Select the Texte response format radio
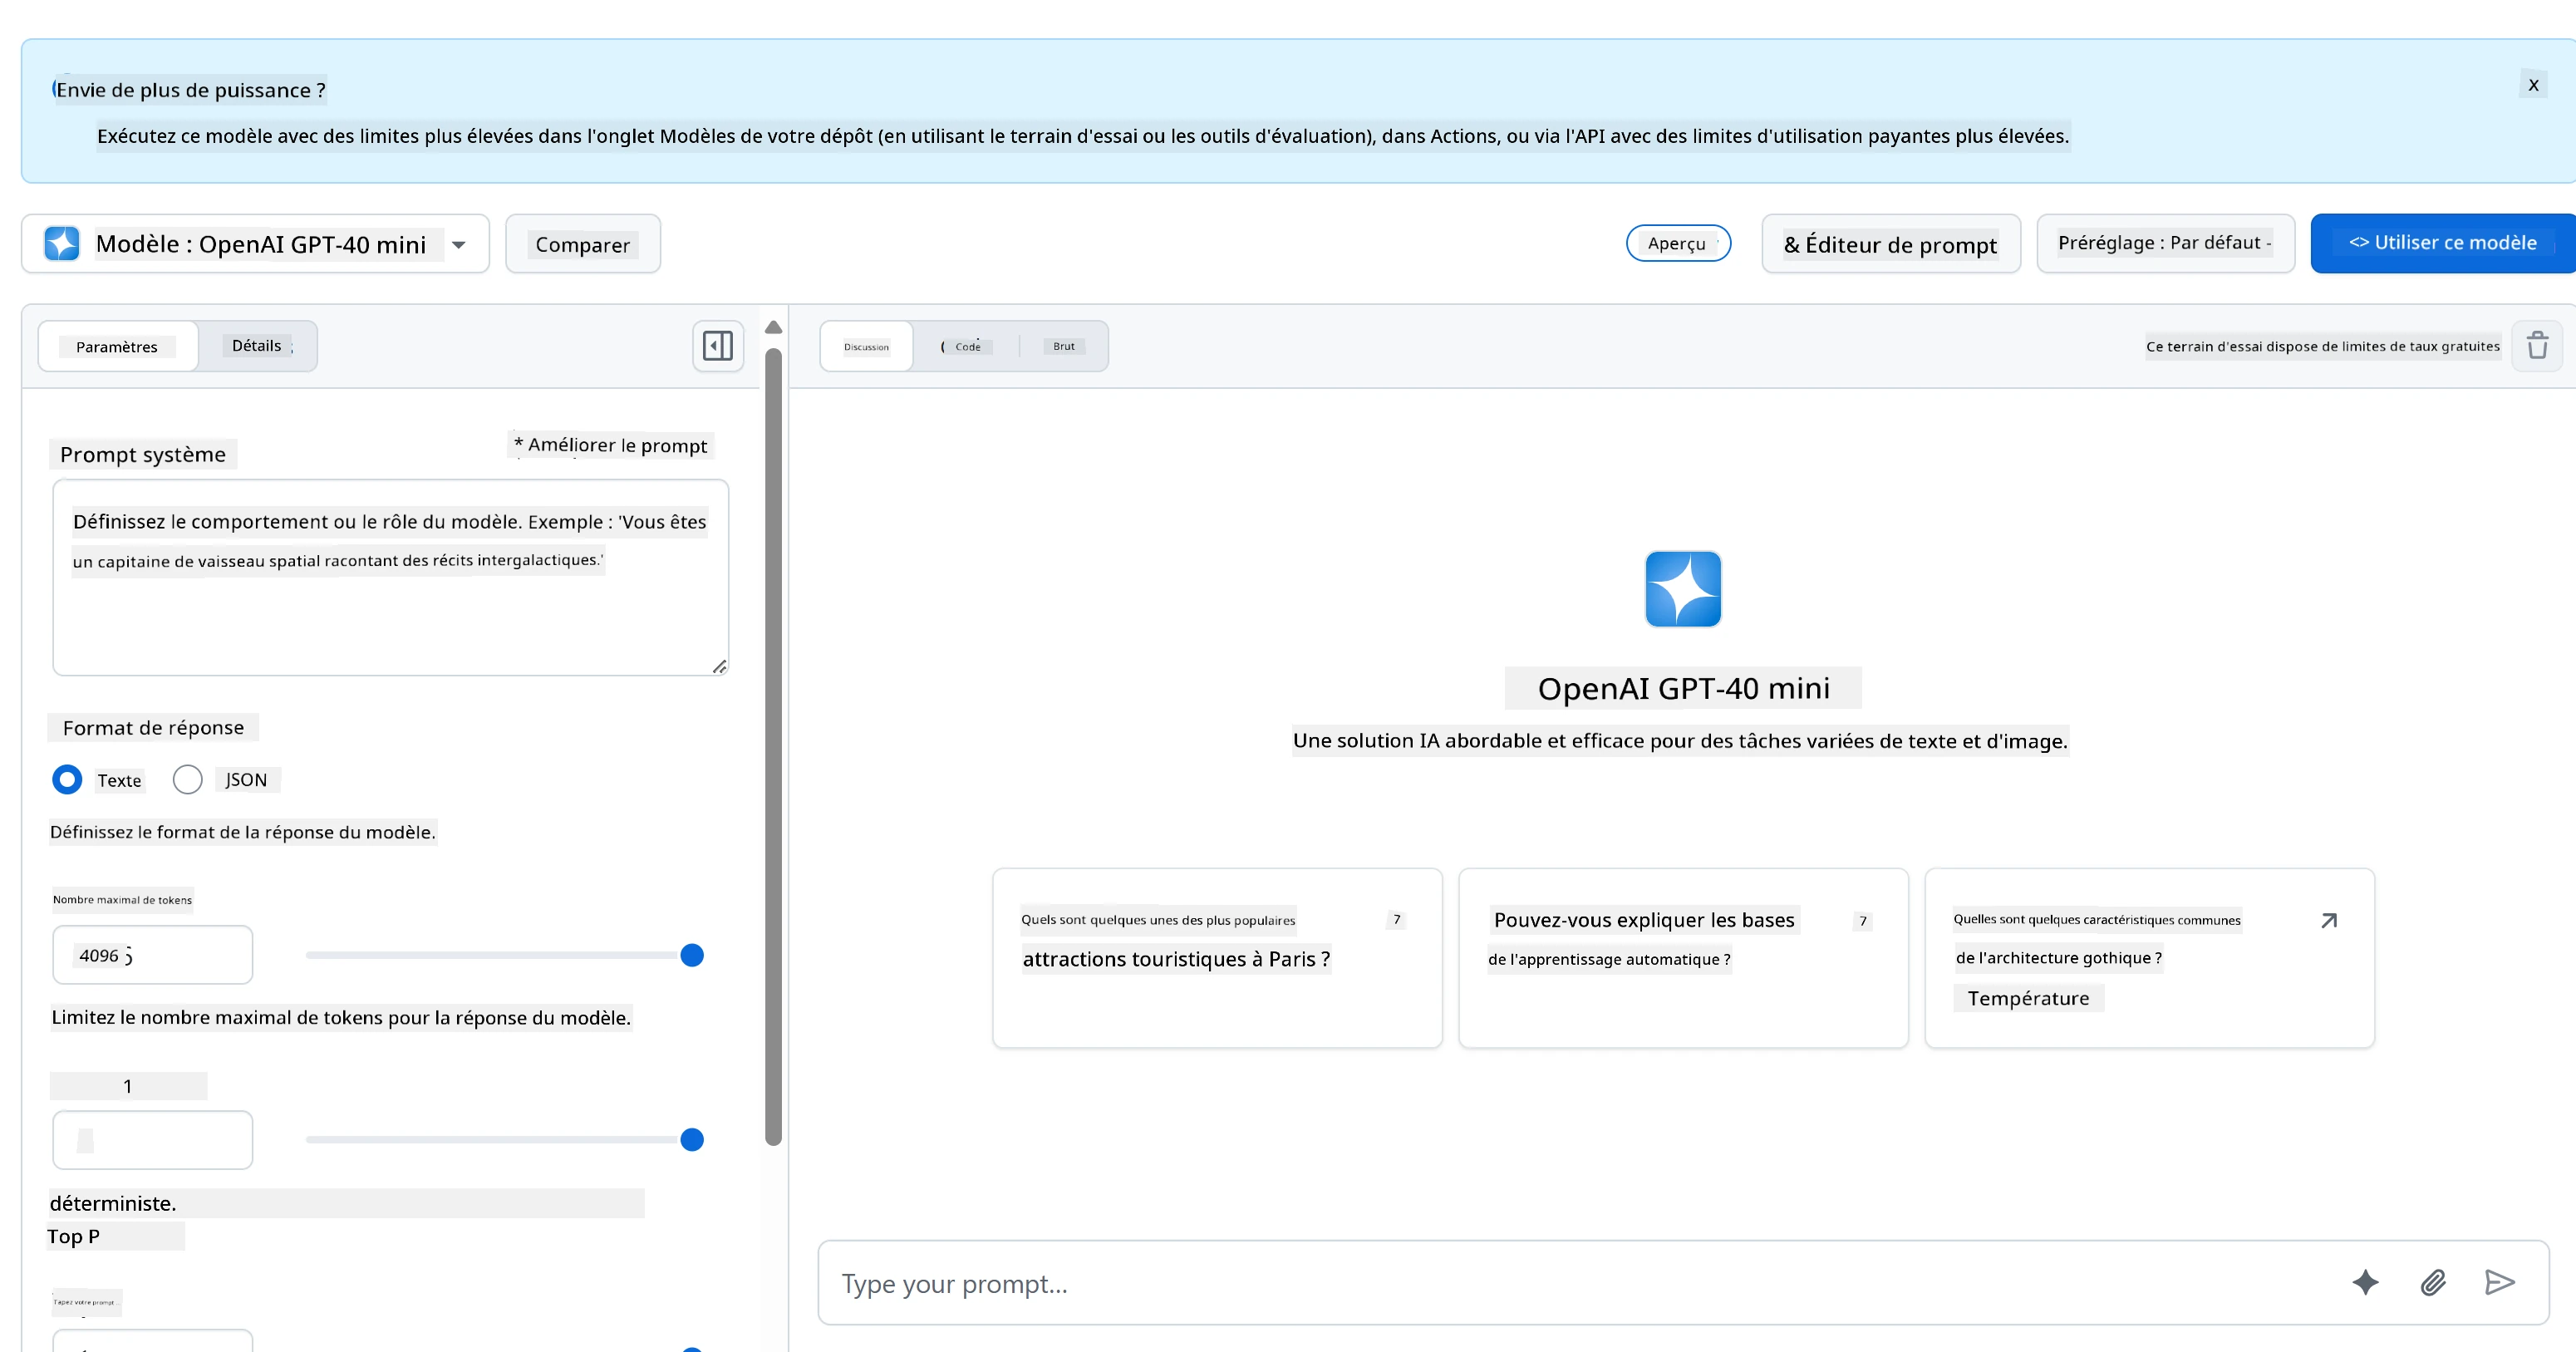This screenshot has width=2576, height=1352. pos(67,779)
